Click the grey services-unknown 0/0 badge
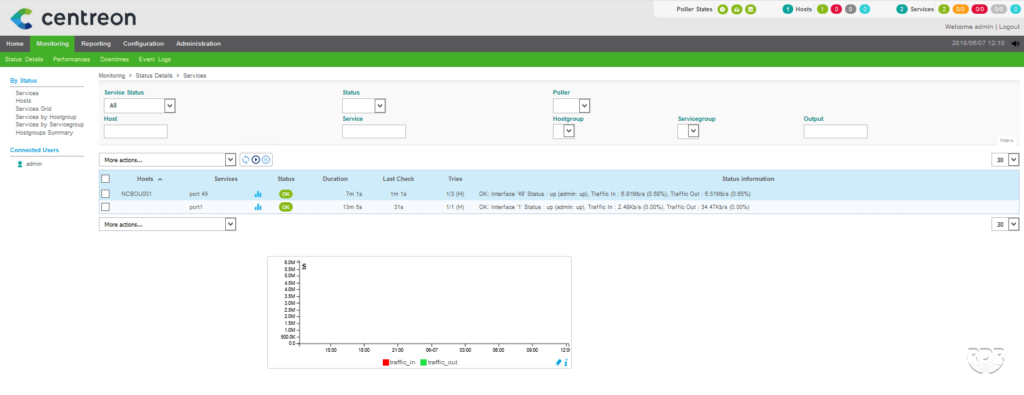This screenshot has width=1024, height=395. [999, 9]
